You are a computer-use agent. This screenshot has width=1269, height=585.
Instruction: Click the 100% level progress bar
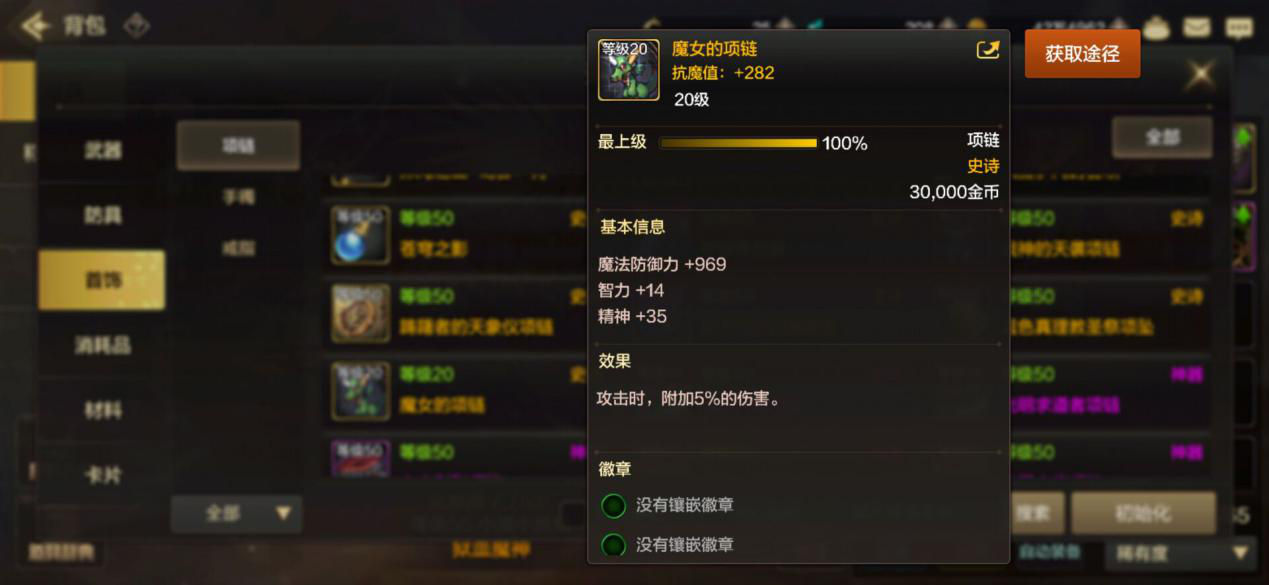(x=738, y=143)
